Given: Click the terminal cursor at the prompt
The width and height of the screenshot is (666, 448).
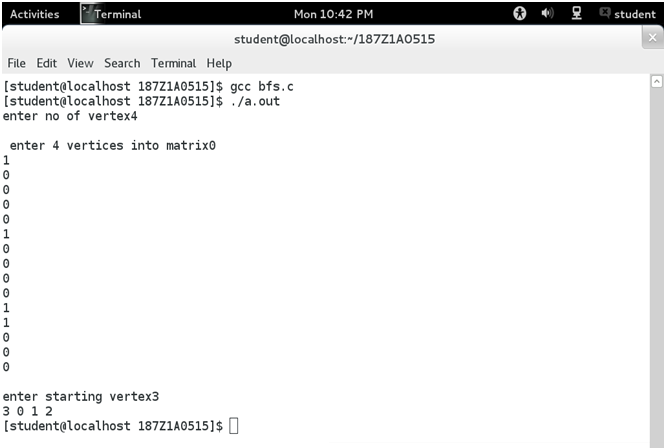Looking at the screenshot, I should pyautogui.click(x=234, y=425).
